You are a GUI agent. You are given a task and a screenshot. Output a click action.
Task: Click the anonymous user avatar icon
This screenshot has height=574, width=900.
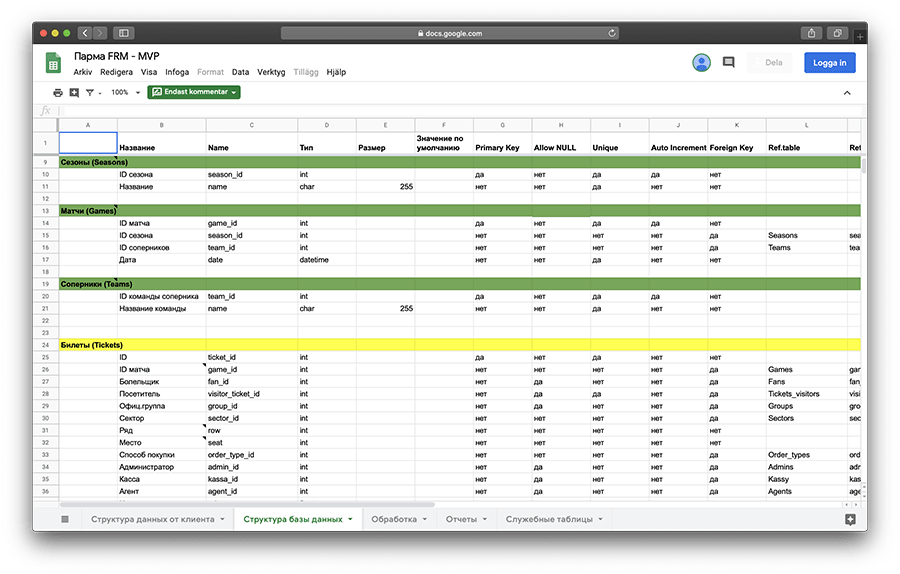coord(701,62)
